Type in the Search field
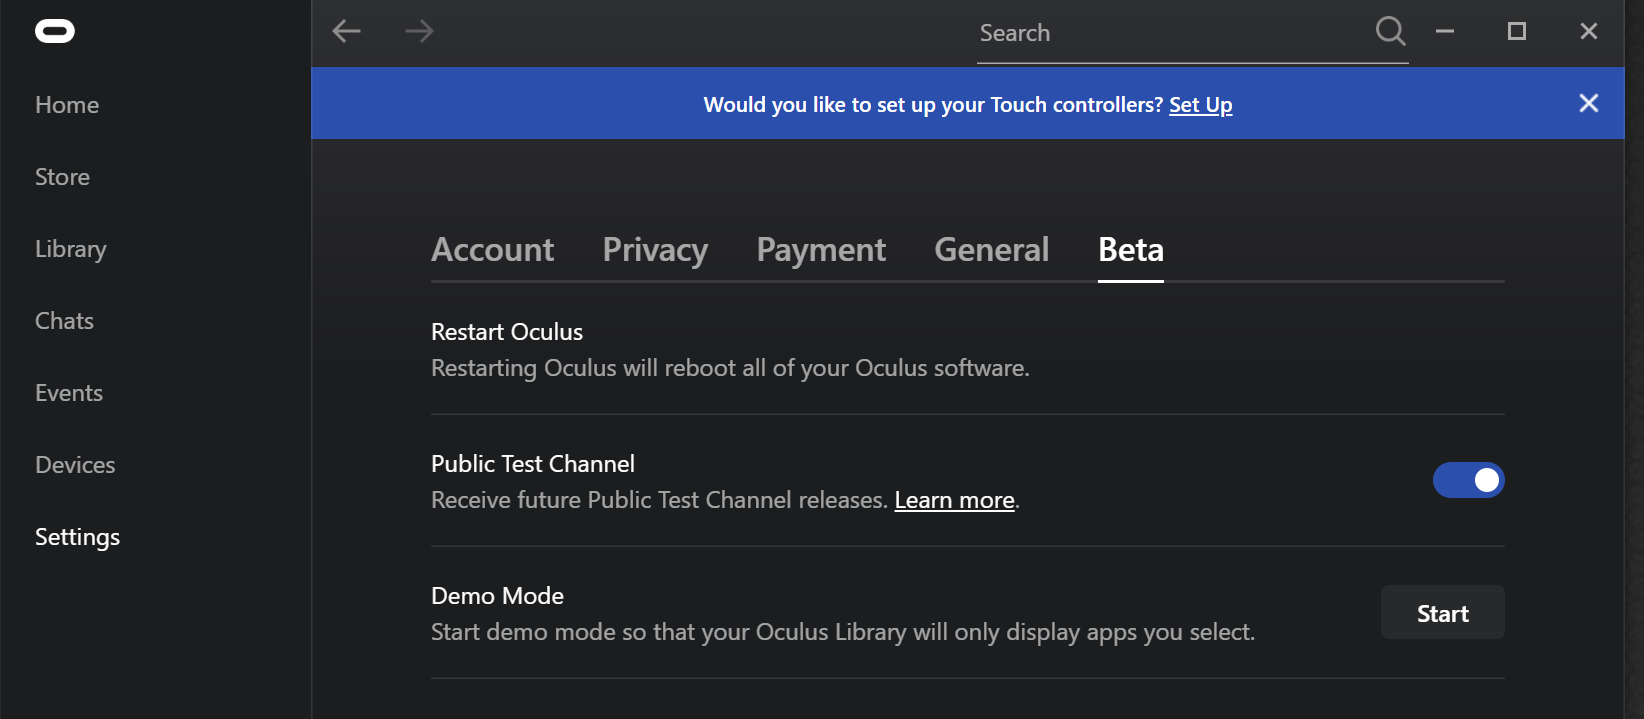 1170,34
